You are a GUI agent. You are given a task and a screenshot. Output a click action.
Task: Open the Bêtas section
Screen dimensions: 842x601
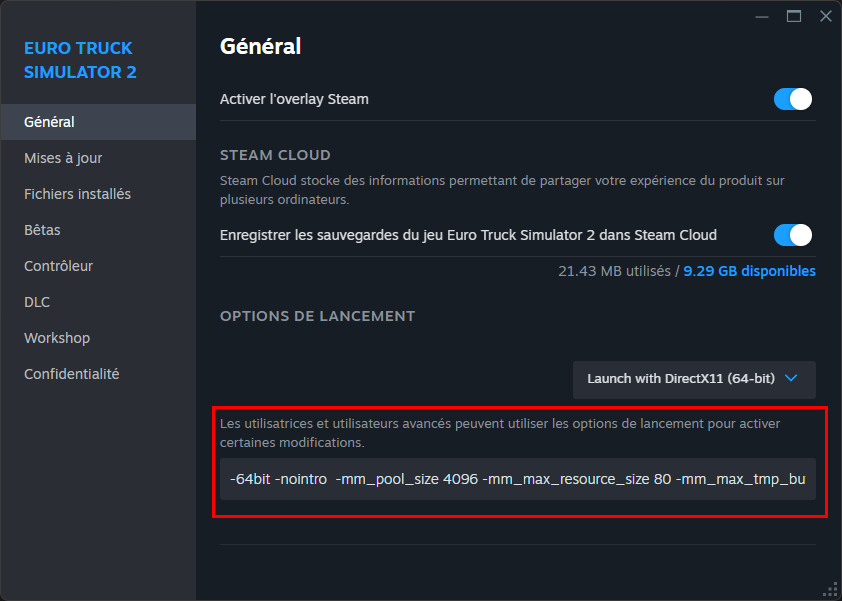(98, 230)
